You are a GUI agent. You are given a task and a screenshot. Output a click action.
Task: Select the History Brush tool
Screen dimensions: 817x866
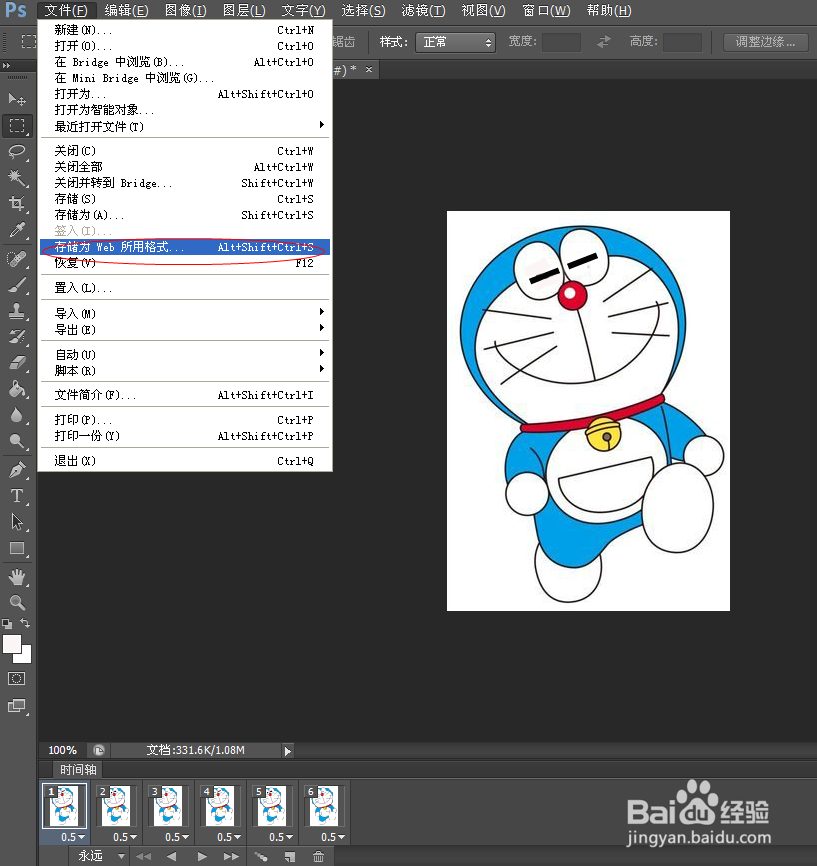(17, 336)
